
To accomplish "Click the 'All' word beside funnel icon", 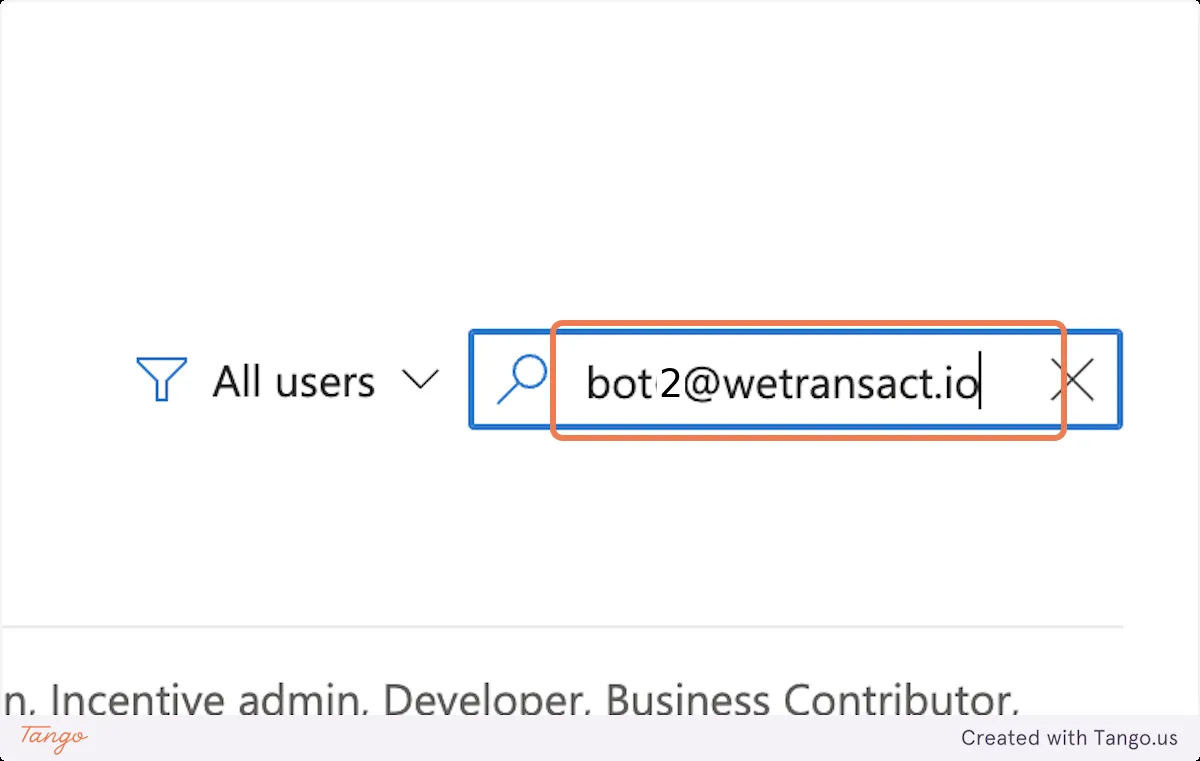I will [x=237, y=381].
